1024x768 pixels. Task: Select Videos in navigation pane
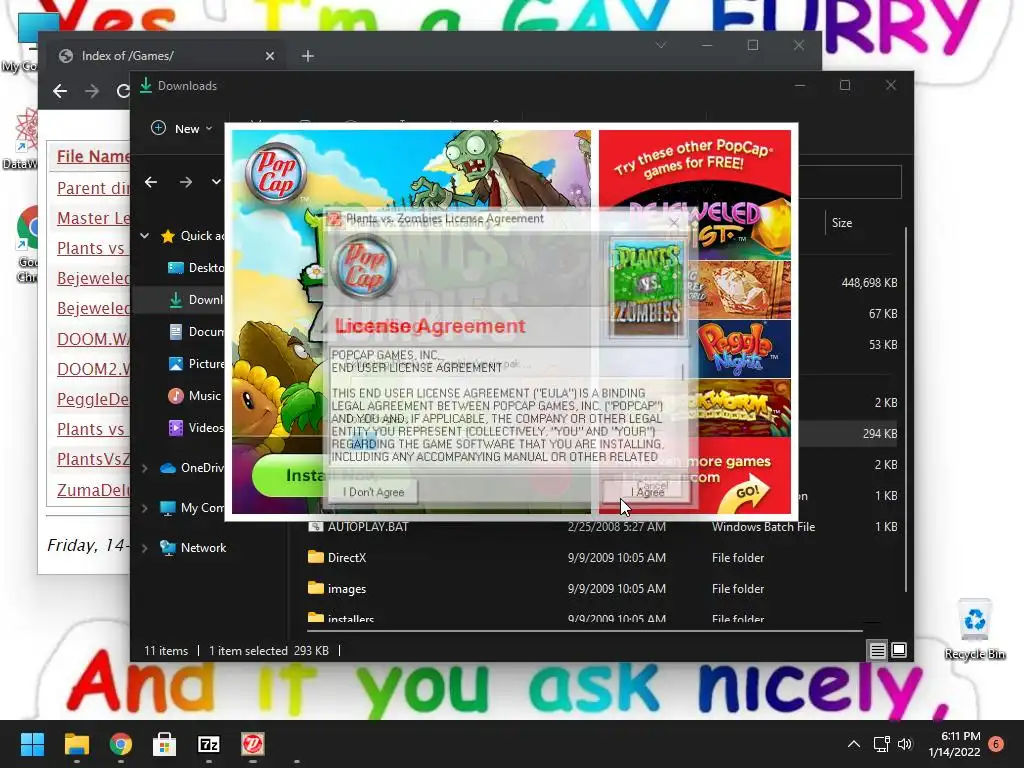tap(196, 428)
